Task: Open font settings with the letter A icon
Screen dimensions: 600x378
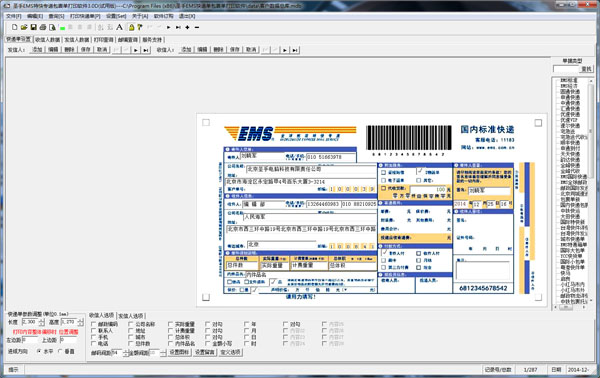Action: [119, 27]
